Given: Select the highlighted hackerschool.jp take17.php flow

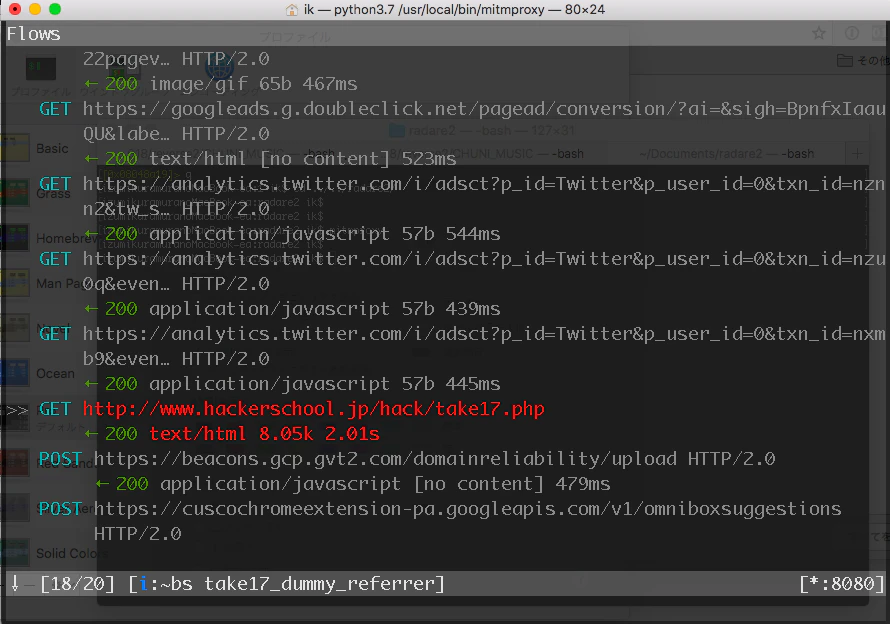Looking at the screenshot, I should [x=291, y=409].
